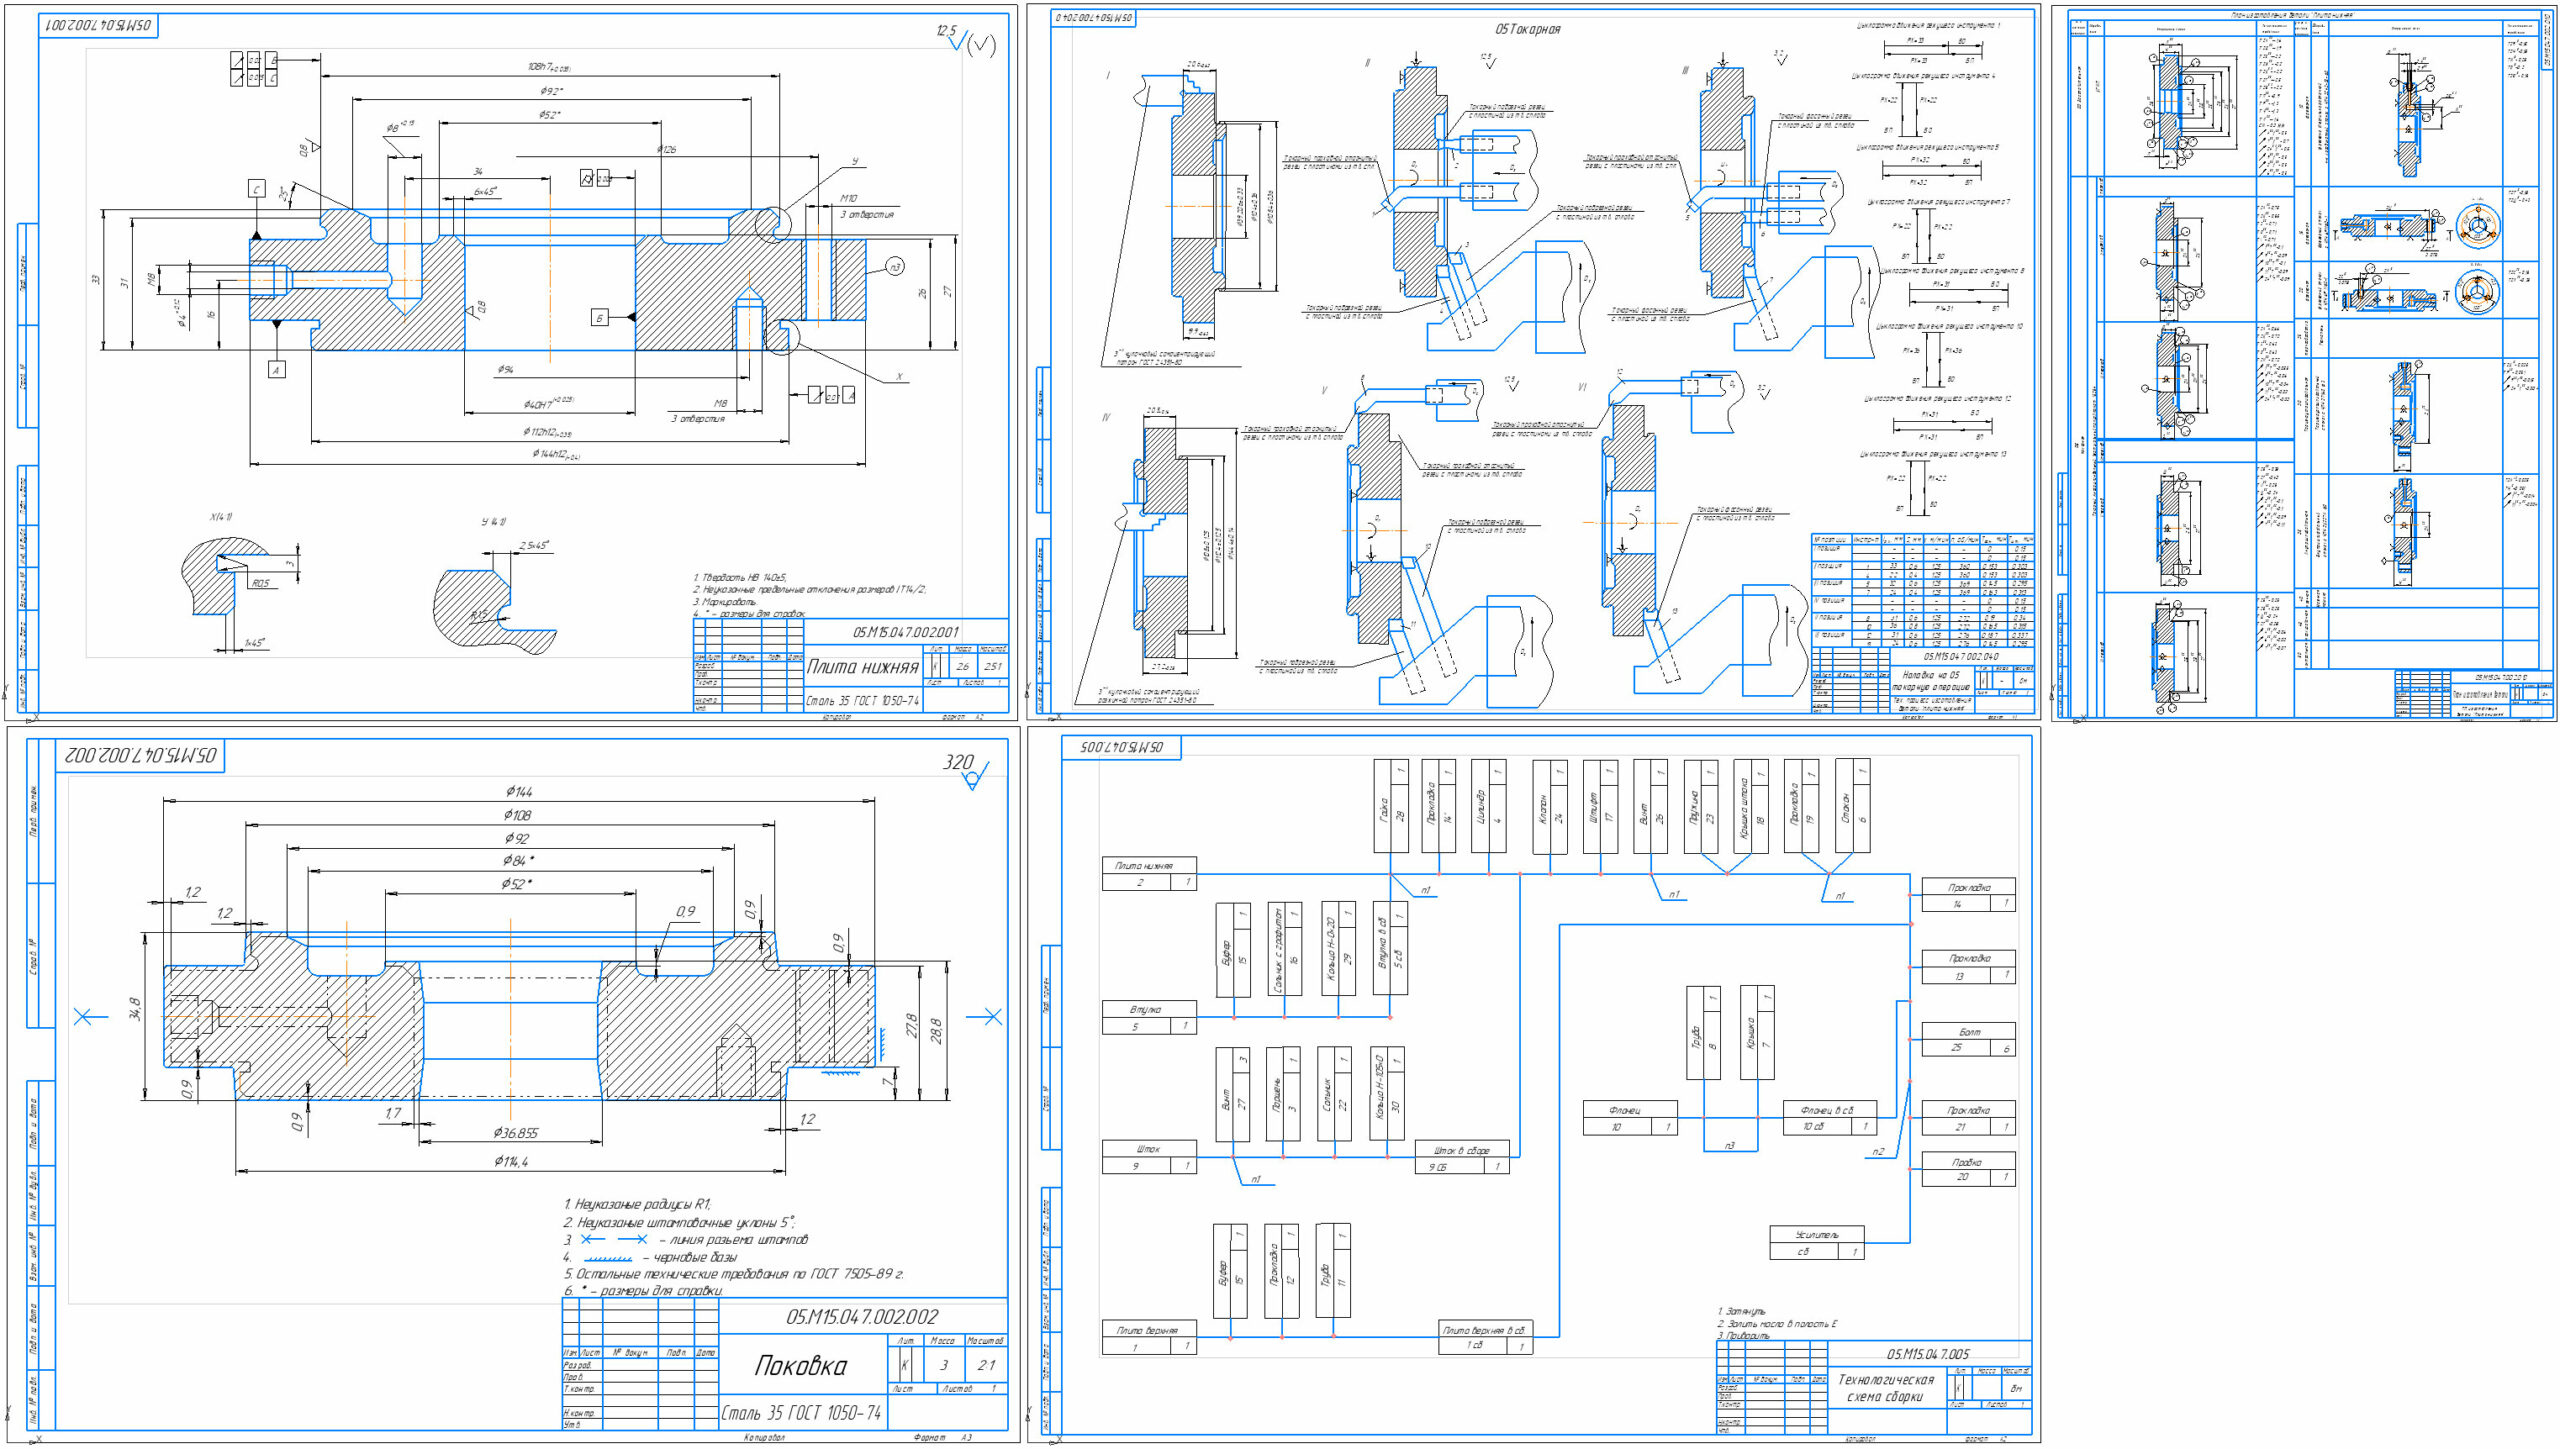
Task: Click the note '1. Неуказанные радиусы R1'
Action: point(637,1204)
